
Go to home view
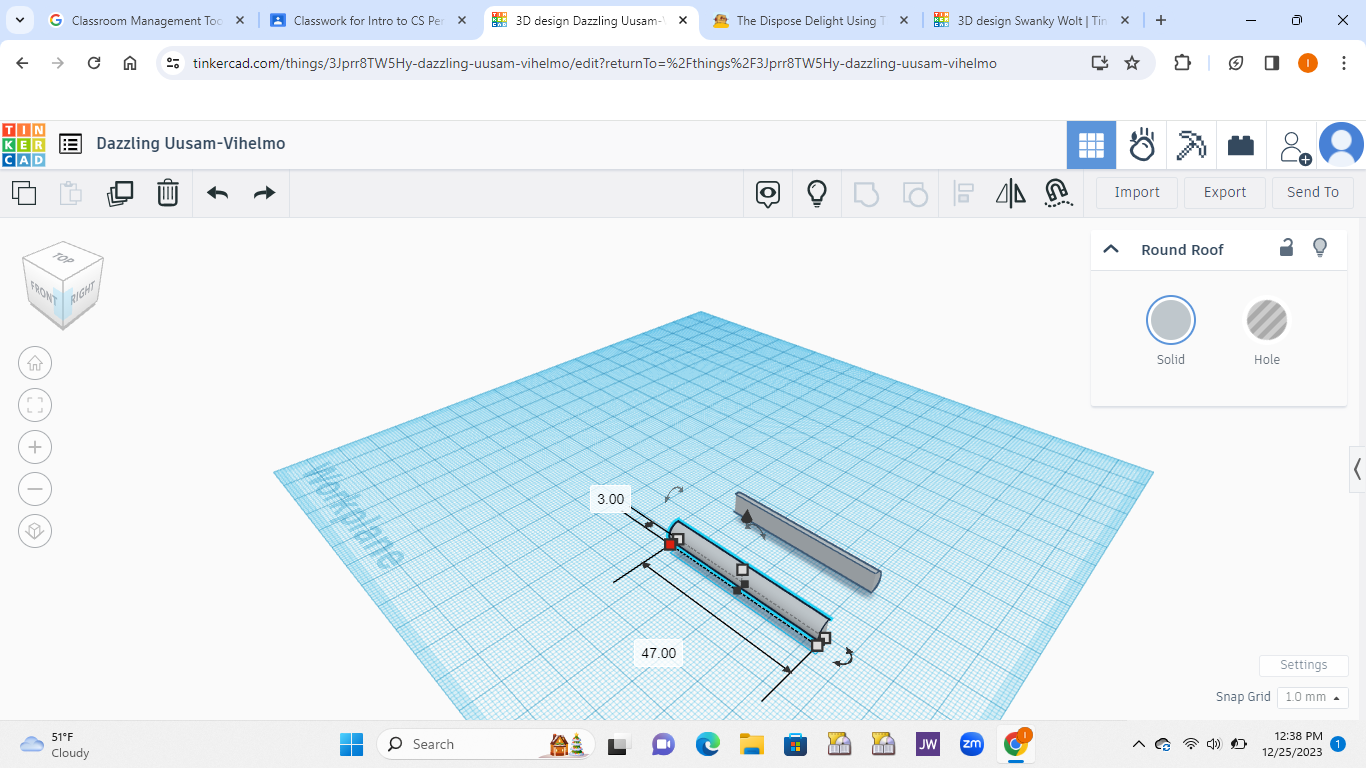click(x=35, y=363)
